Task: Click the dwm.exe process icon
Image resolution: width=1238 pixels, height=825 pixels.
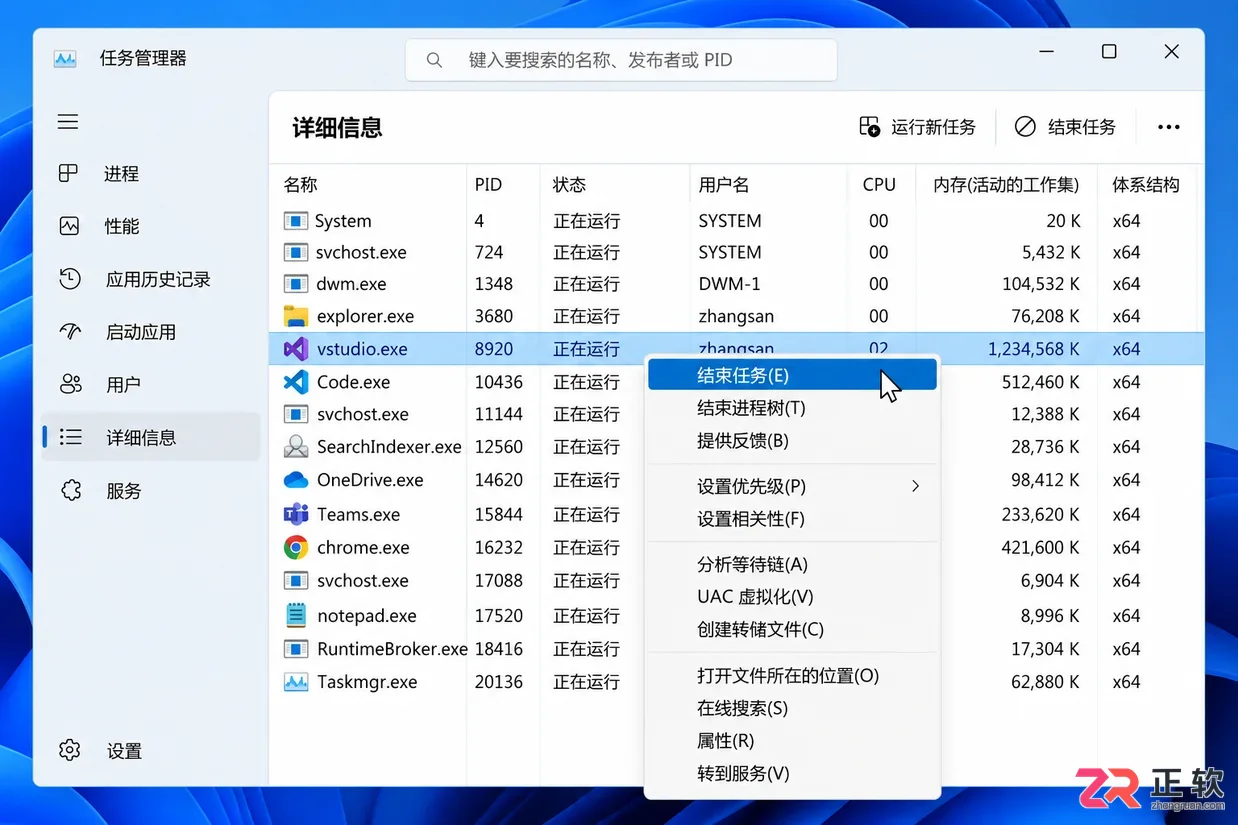Action: [295, 284]
